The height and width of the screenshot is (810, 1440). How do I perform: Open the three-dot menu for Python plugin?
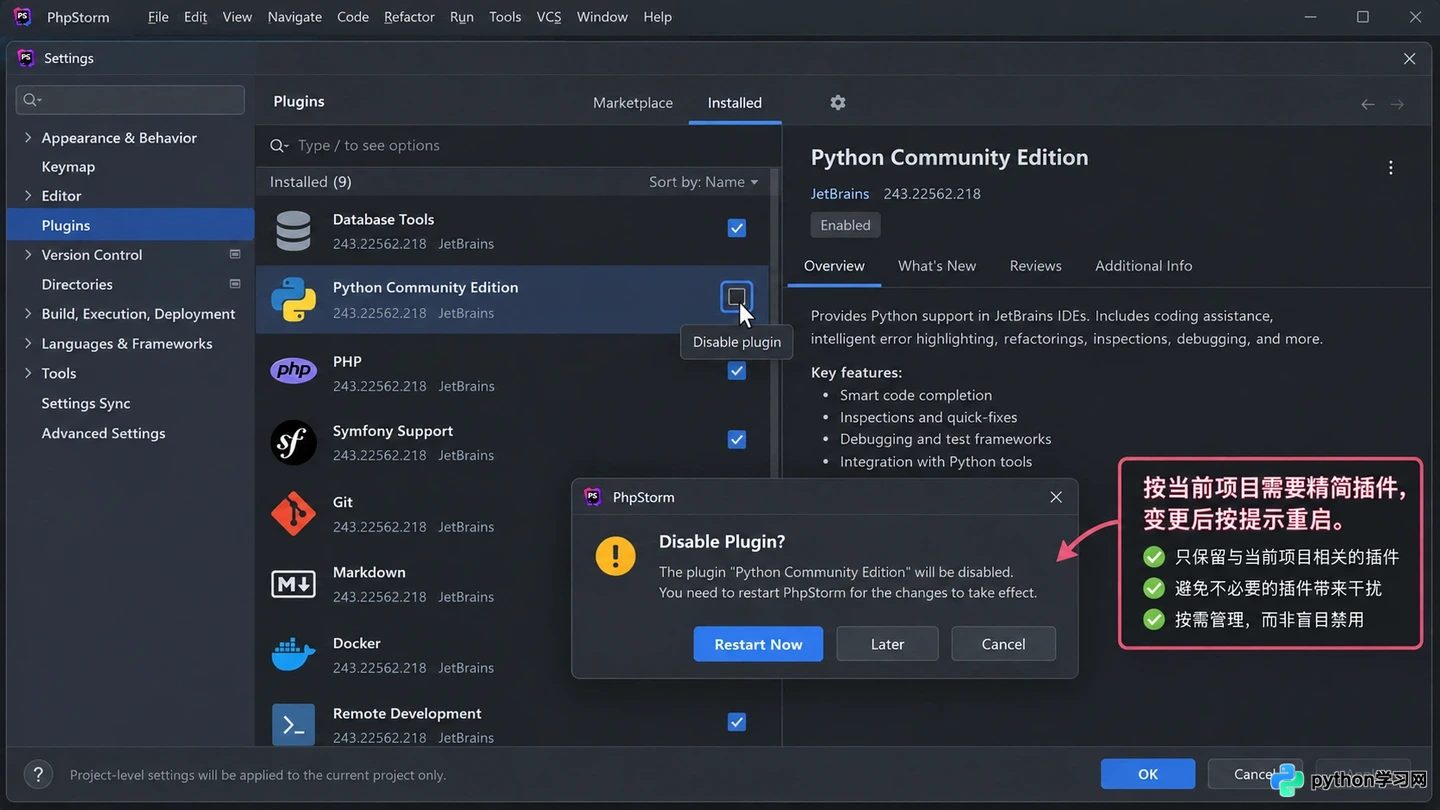pyautogui.click(x=1390, y=168)
